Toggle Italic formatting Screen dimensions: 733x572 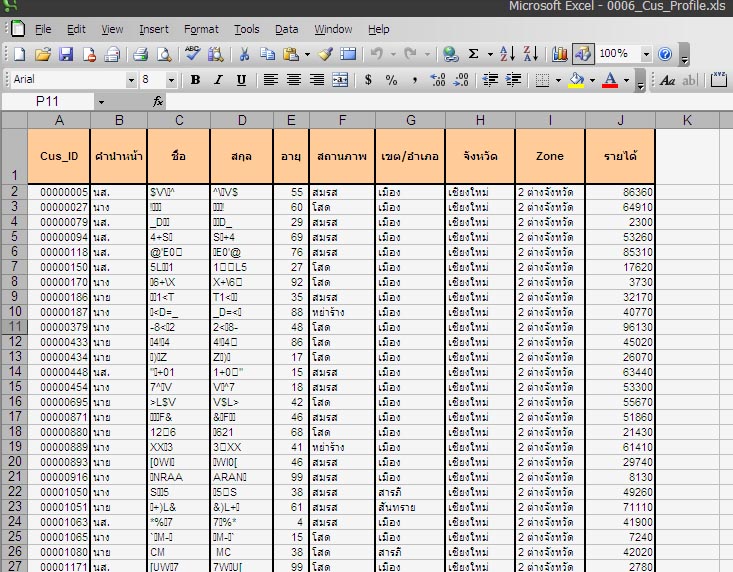coord(218,80)
